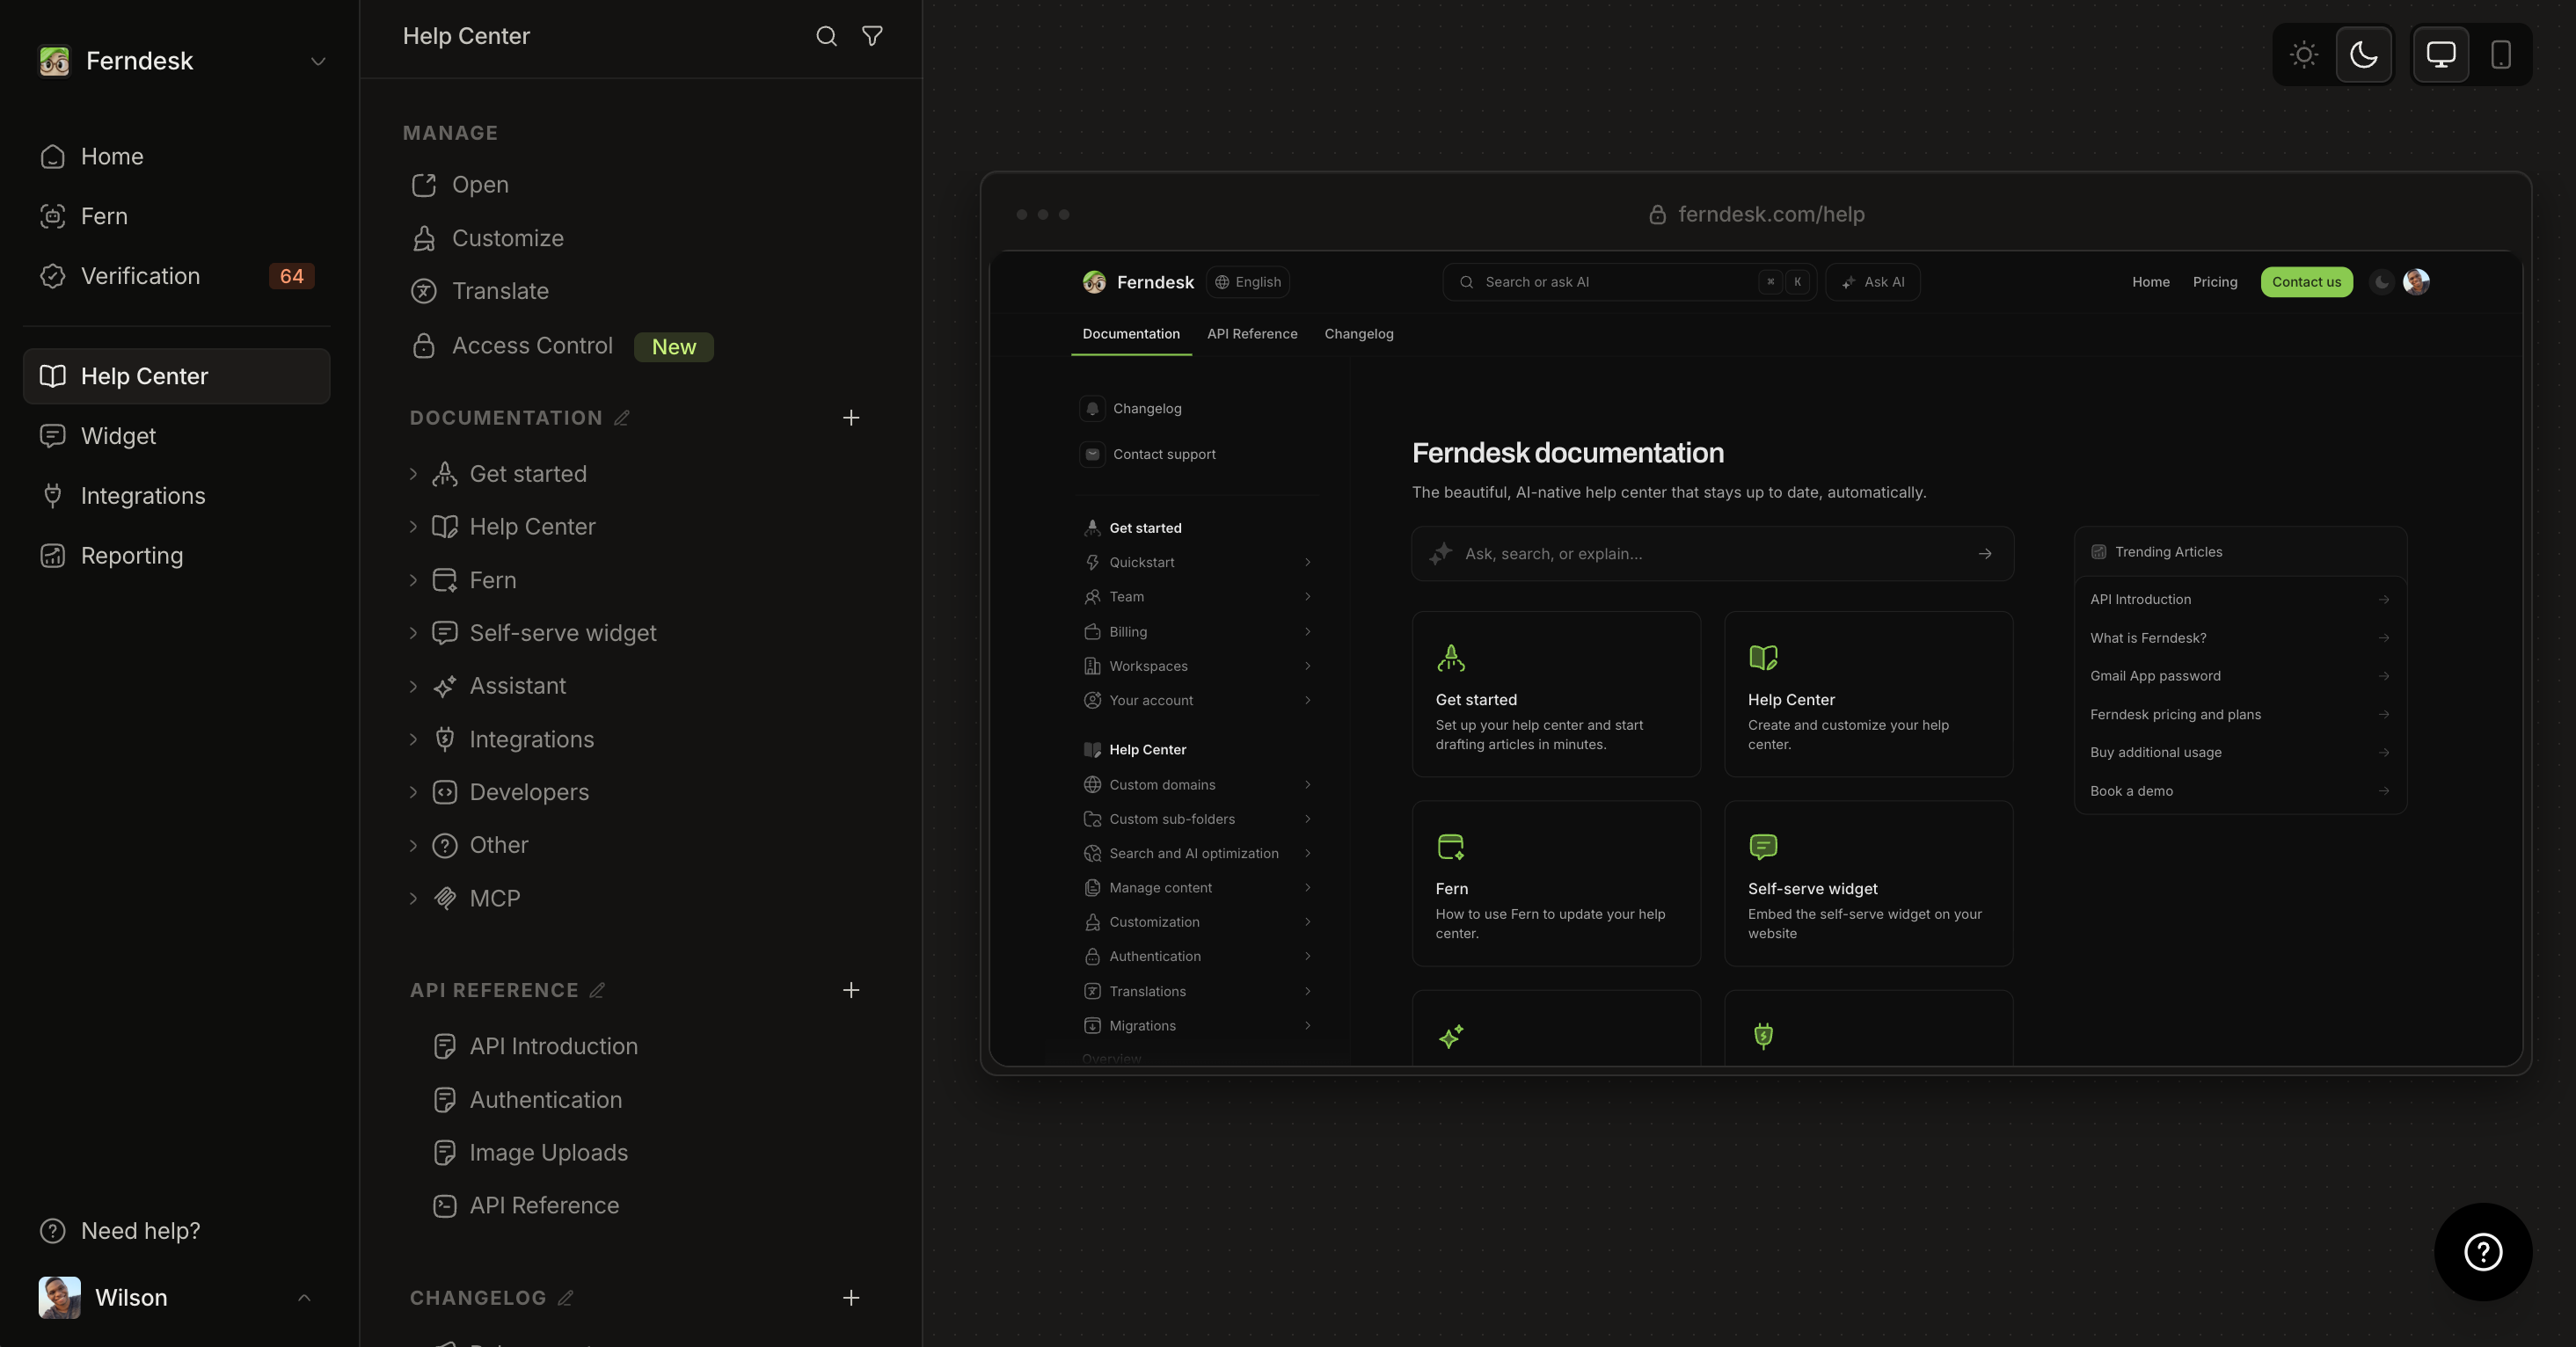This screenshot has width=2576, height=1347.
Task: Edit the API Reference section name
Action: (x=597, y=990)
